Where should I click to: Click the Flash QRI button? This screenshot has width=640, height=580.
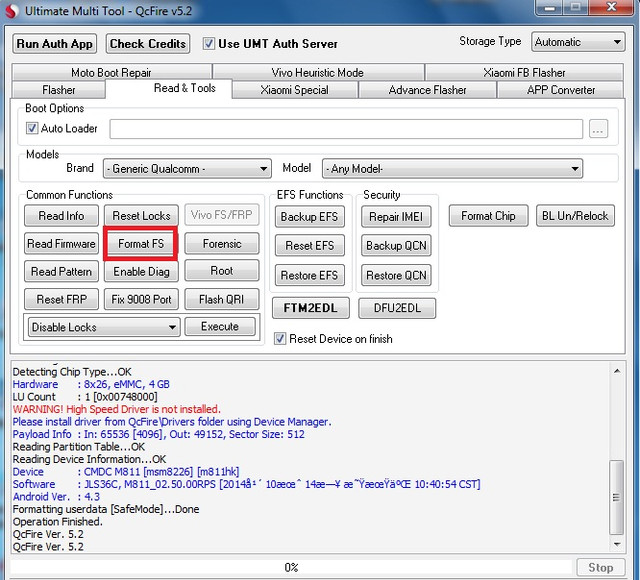click(x=222, y=299)
